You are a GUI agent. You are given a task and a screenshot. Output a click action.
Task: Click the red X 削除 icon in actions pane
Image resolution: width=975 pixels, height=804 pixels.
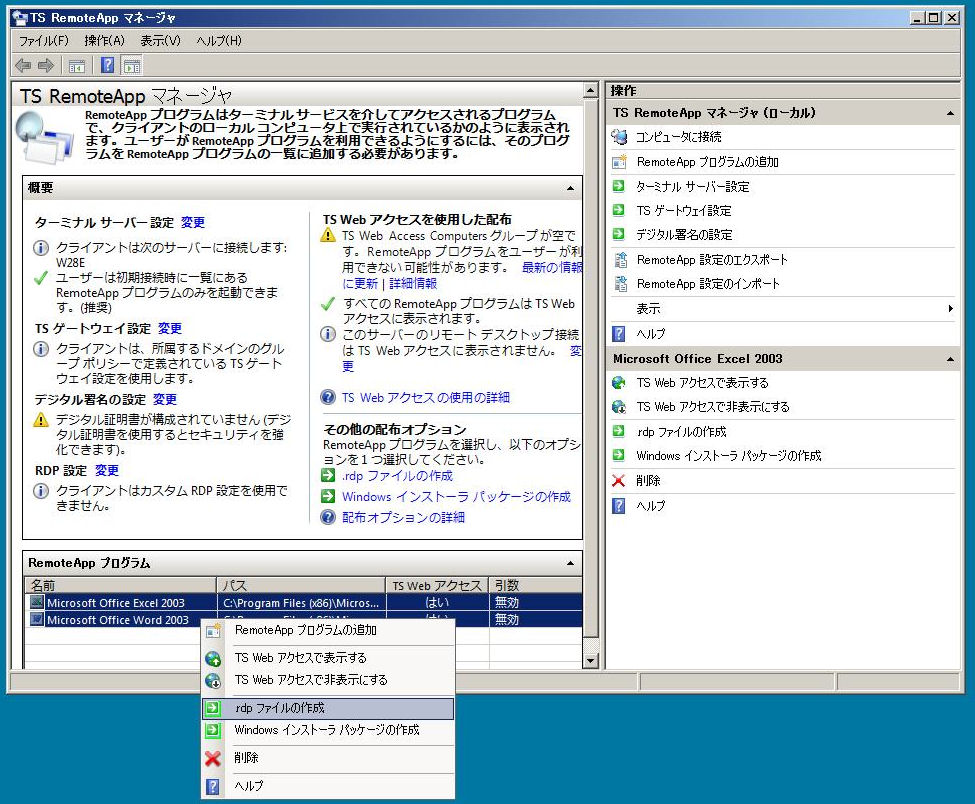618,481
